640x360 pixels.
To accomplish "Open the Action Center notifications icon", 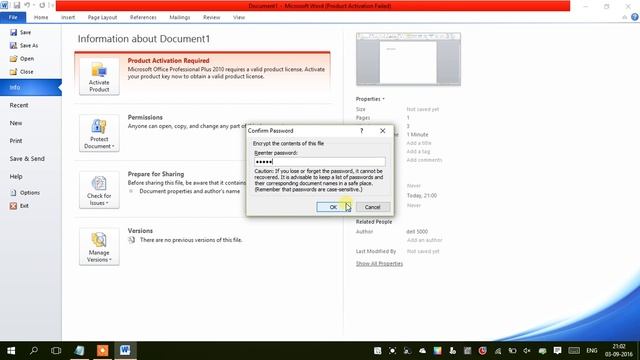I will (557, 351).
